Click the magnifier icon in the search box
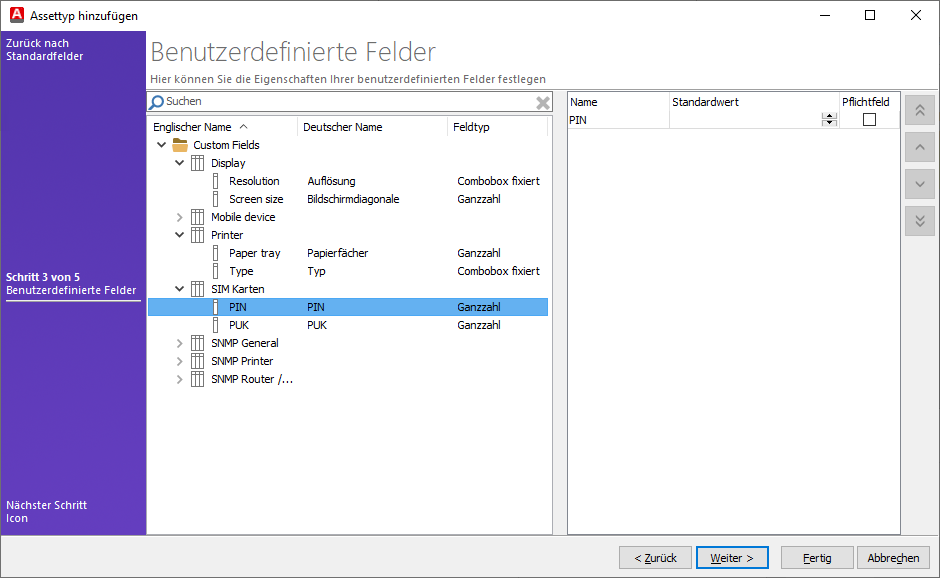 (x=158, y=101)
